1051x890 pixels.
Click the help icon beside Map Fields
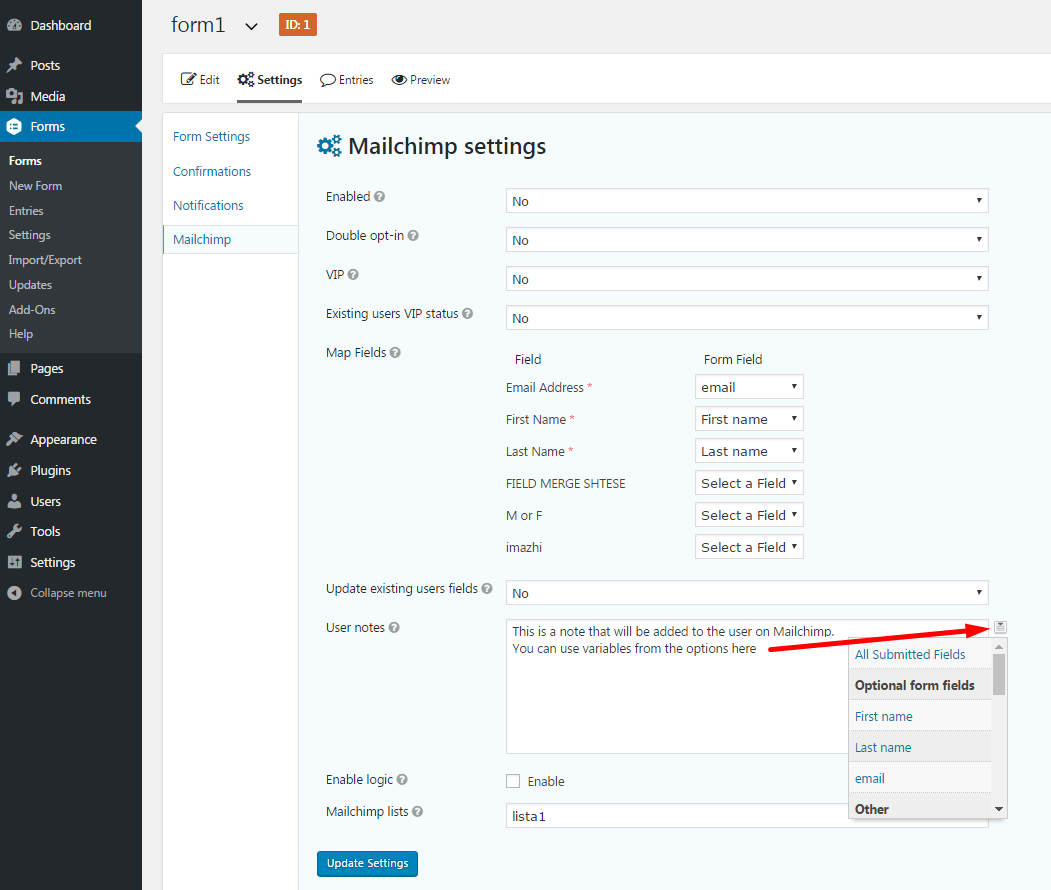[395, 353]
